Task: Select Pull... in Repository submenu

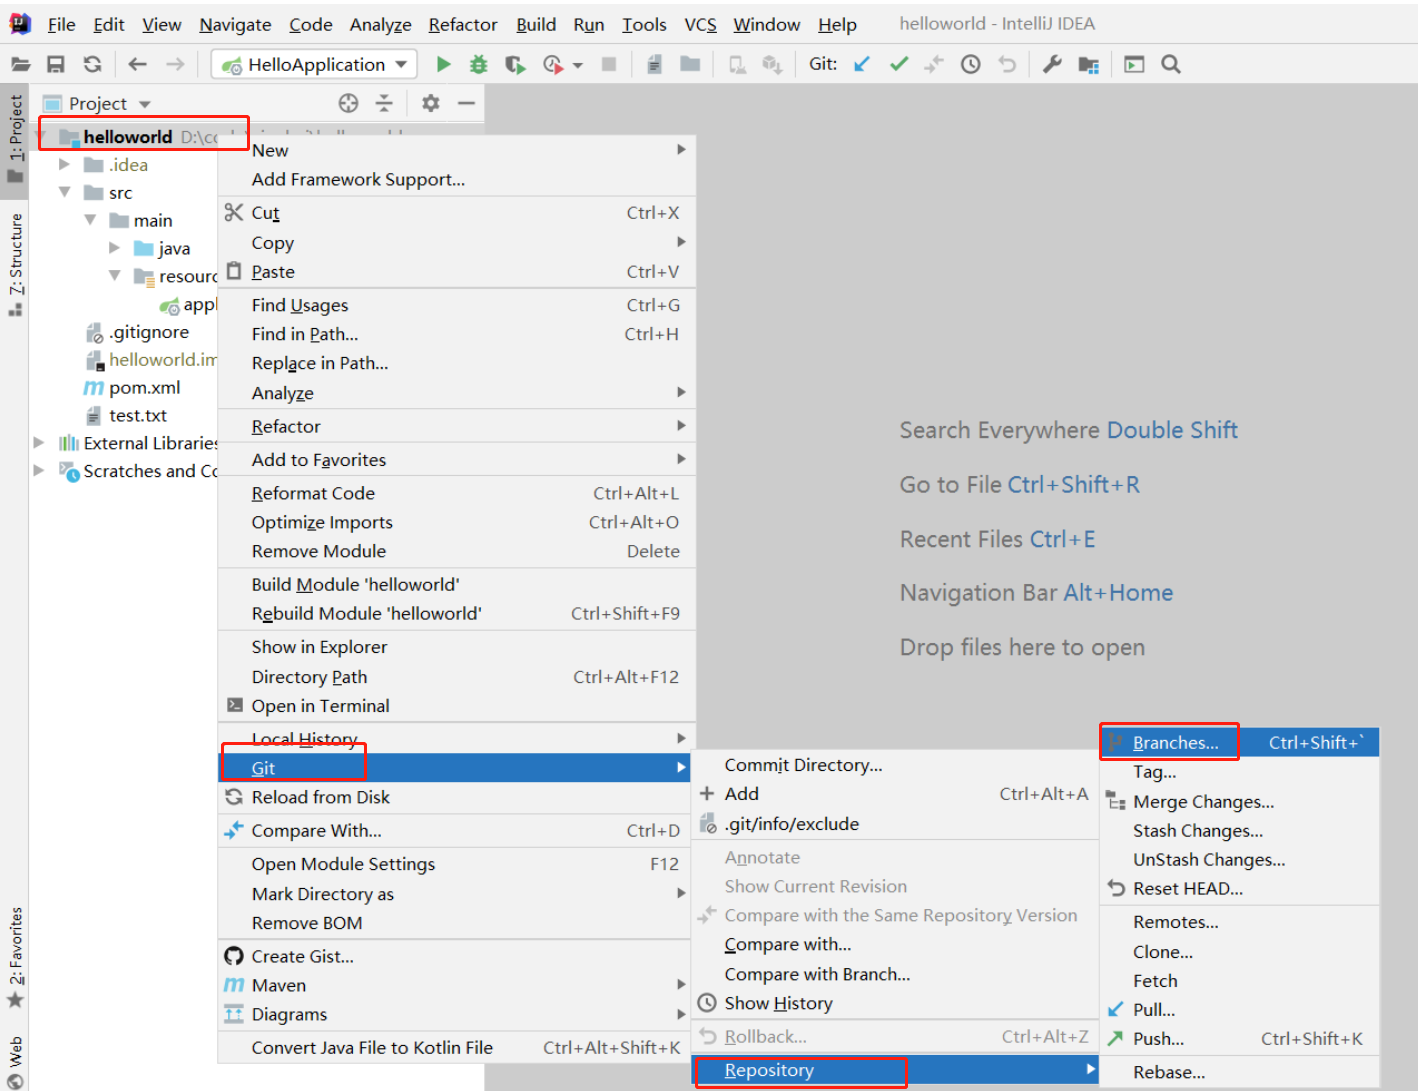Action: (x=1240, y=1010)
